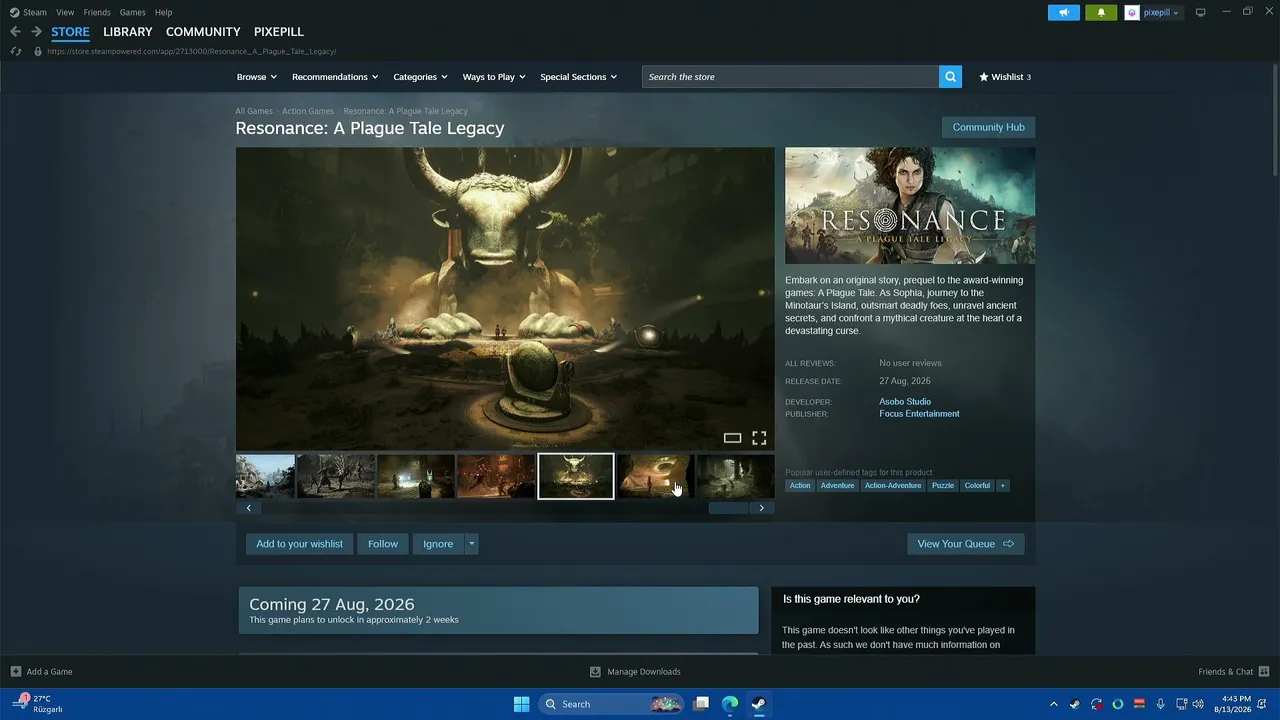Select the first snowy landscape thumbnail
The width and height of the screenshot is (1280, 720).
tap(265, 476)
